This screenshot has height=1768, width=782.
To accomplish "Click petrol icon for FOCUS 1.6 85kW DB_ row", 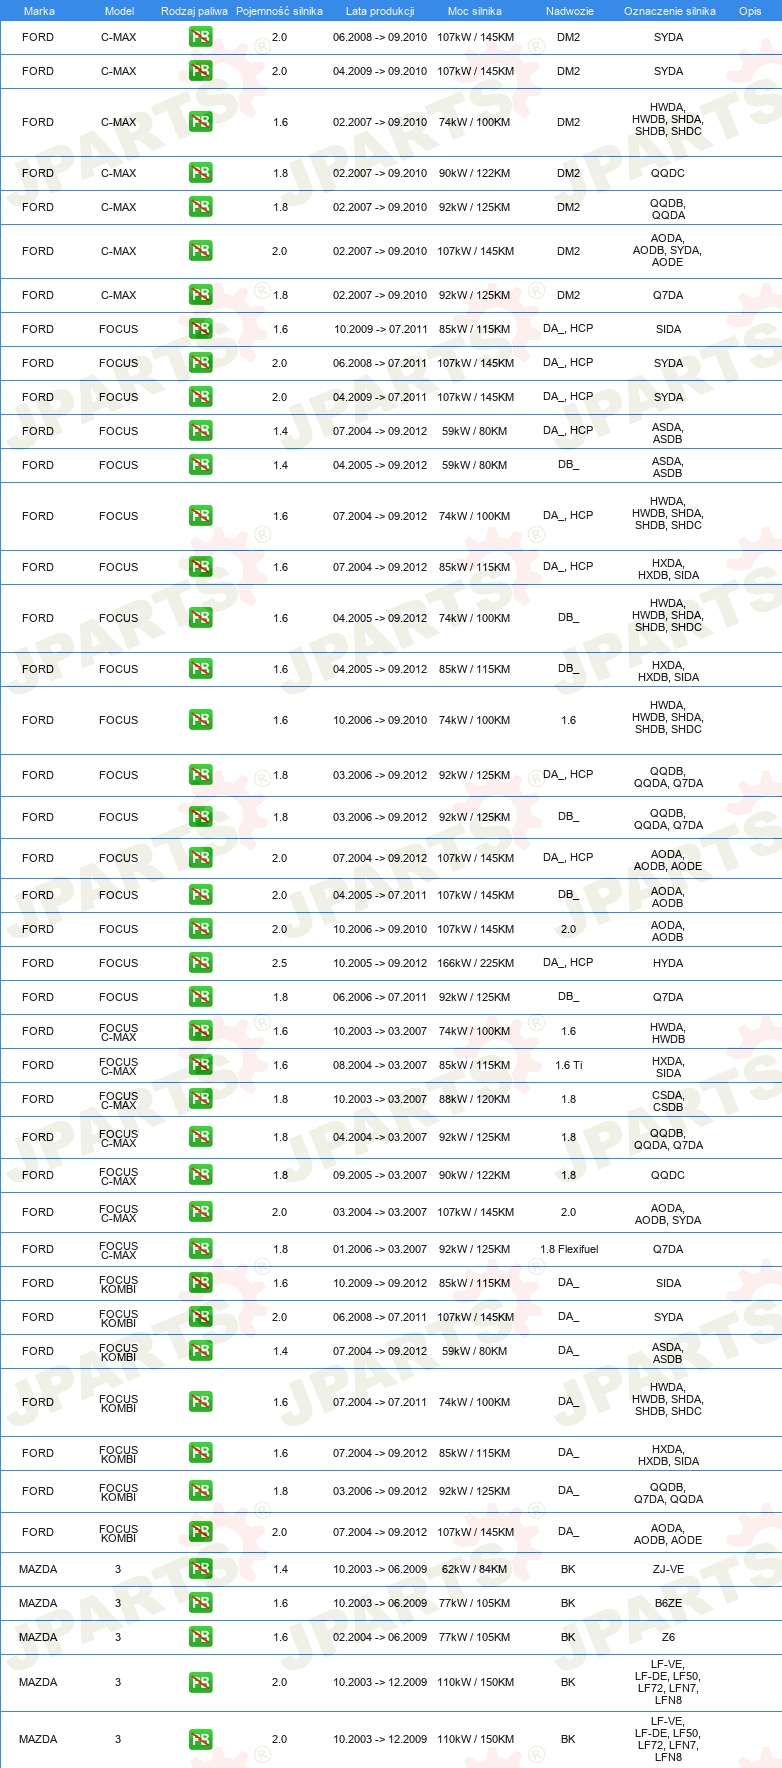I will 201,669.
